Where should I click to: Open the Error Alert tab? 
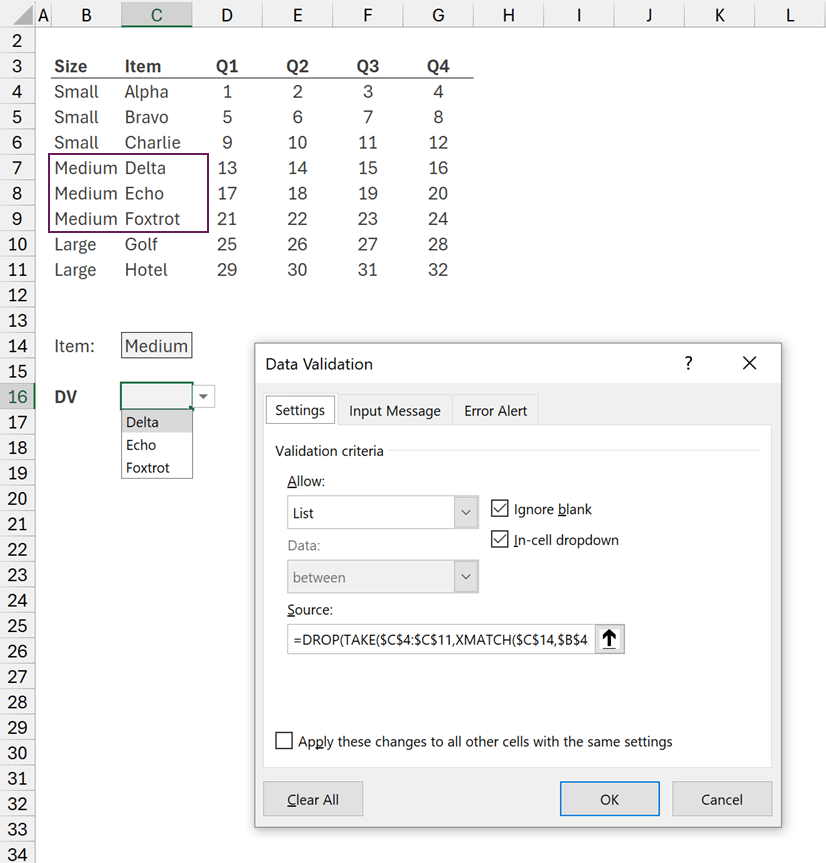(495, 411)
